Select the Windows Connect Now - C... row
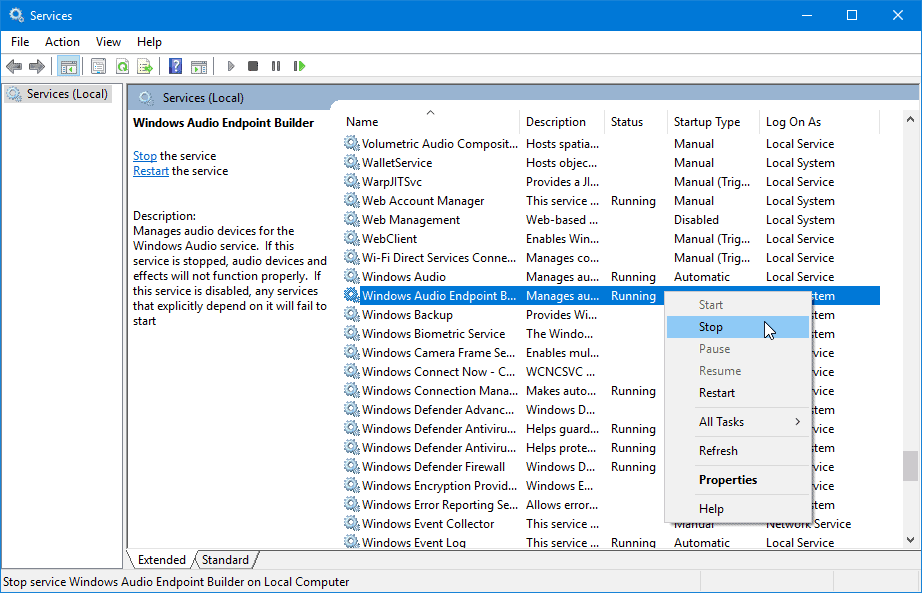The height and width of the screenshot is (593, 922). tap(504, 372)
